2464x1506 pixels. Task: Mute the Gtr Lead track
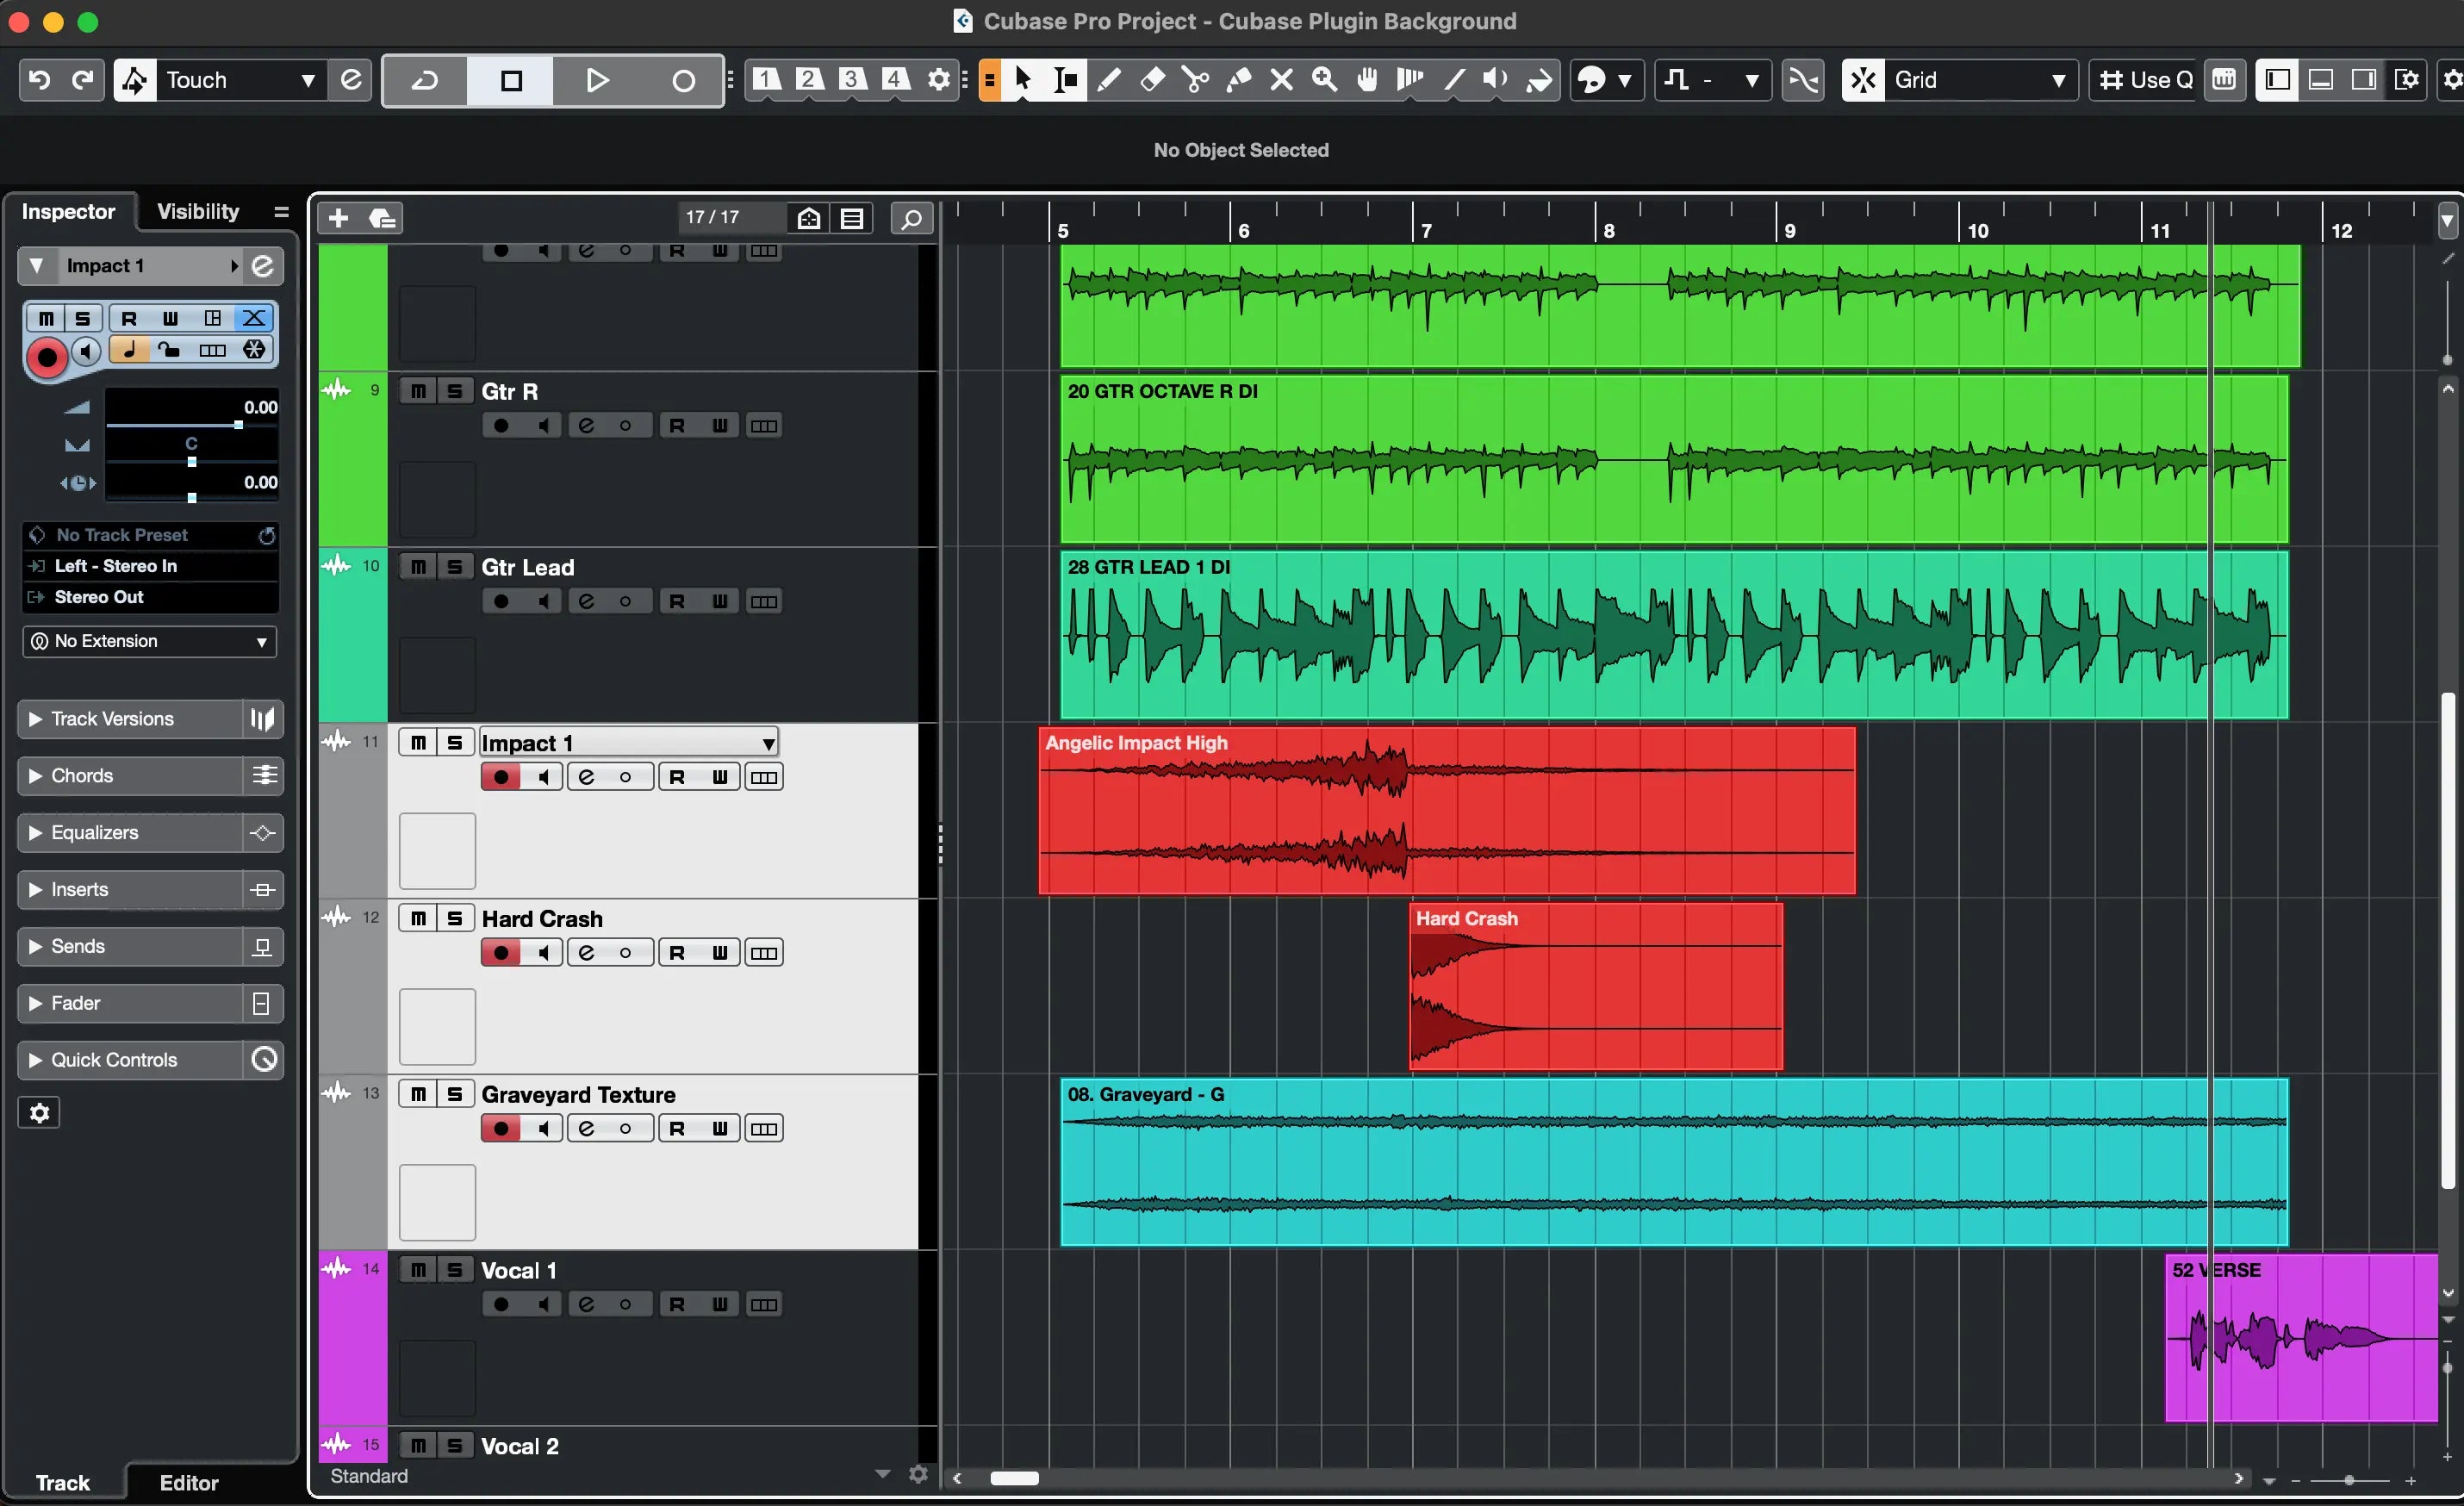[x=418, y=565]
